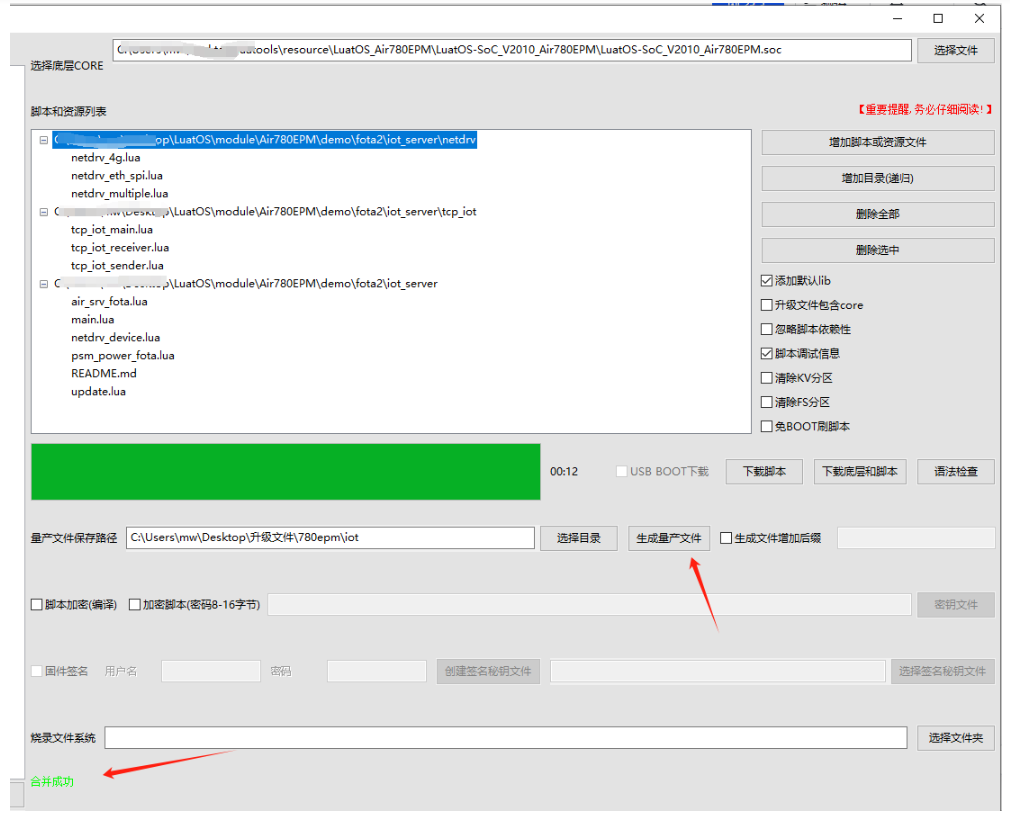The width and height of the screenshot is (1010, 820).
Task: Click the green download progress bar
Action: [285, 472]
